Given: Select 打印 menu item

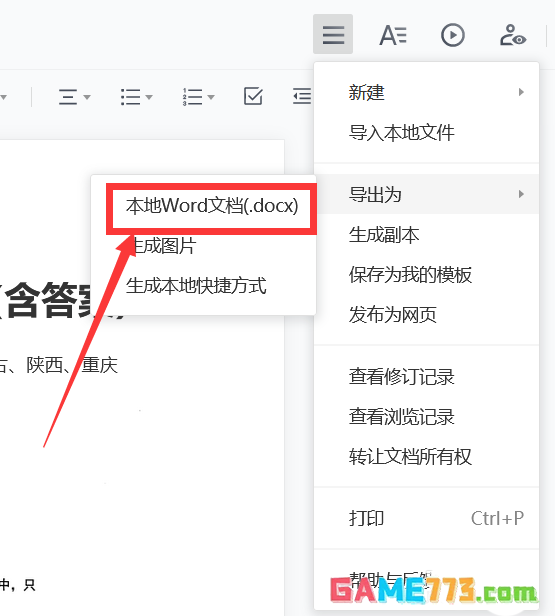Looking at the screenshot, I should [426, 518].
